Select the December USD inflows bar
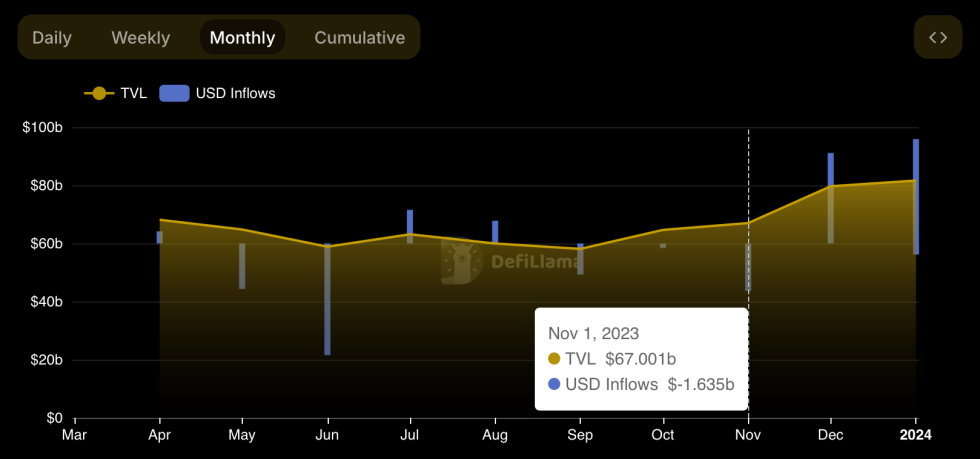 831,198
